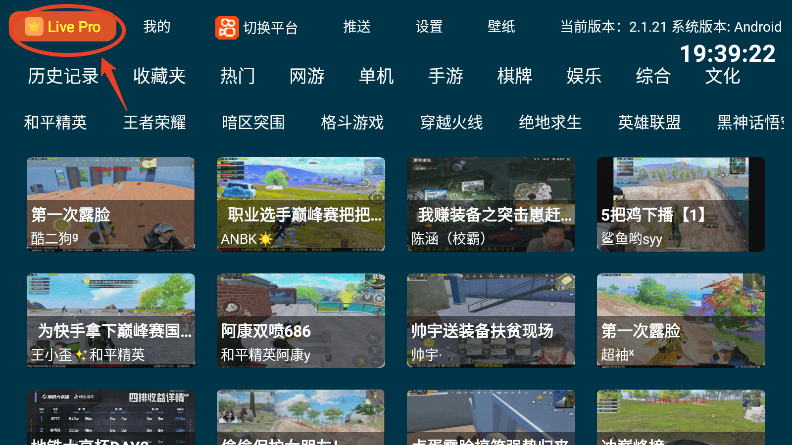Viewport: 792px width, 445px height.
Task: Open the 壁纸 wallpaper option
Action: [501, 27]
